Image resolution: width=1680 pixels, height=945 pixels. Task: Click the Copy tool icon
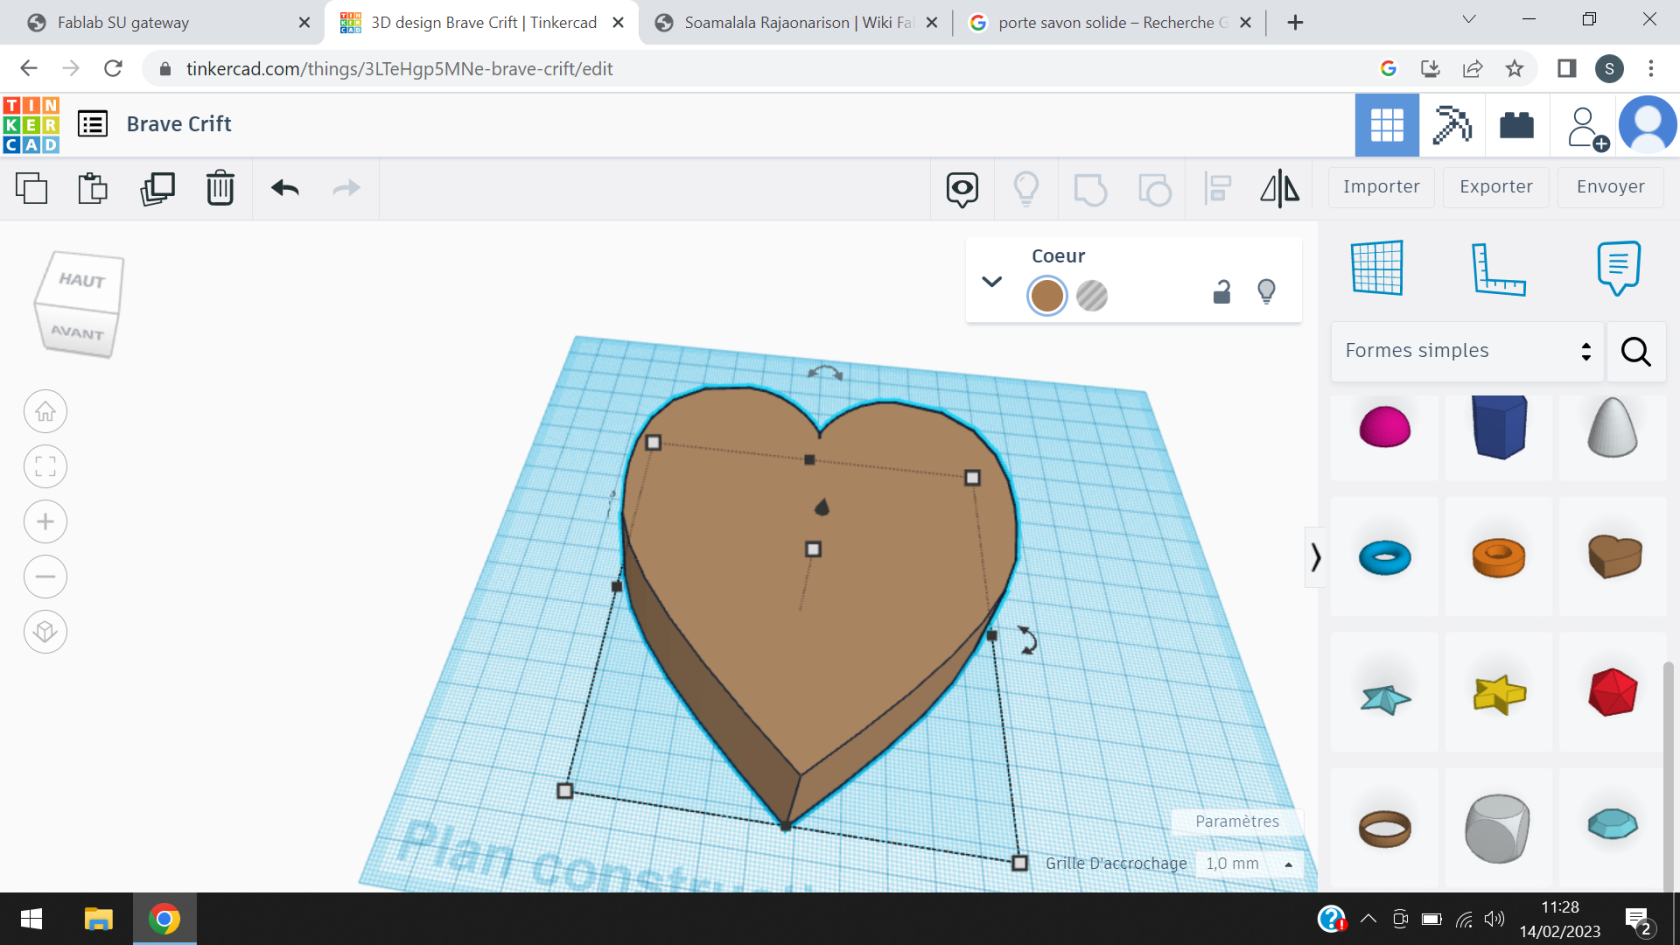click(x=32, y=188)
